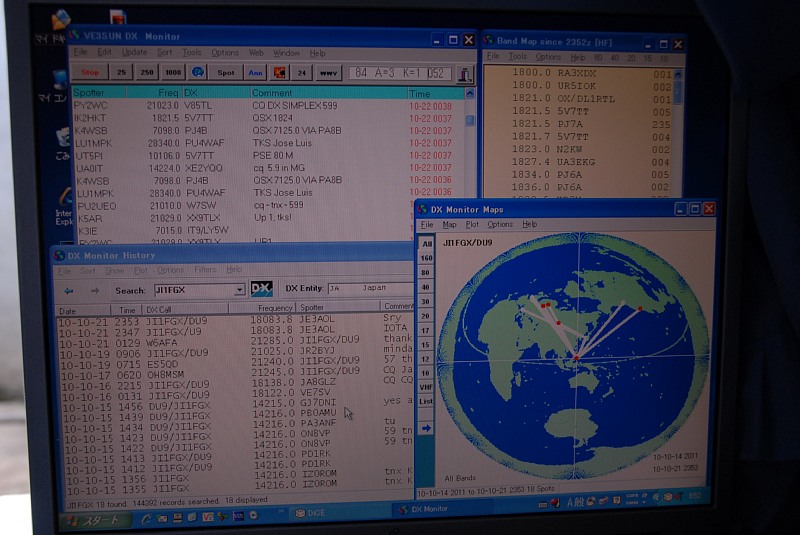Click the back arrow in DX Monitor History

tap(68, 291)
